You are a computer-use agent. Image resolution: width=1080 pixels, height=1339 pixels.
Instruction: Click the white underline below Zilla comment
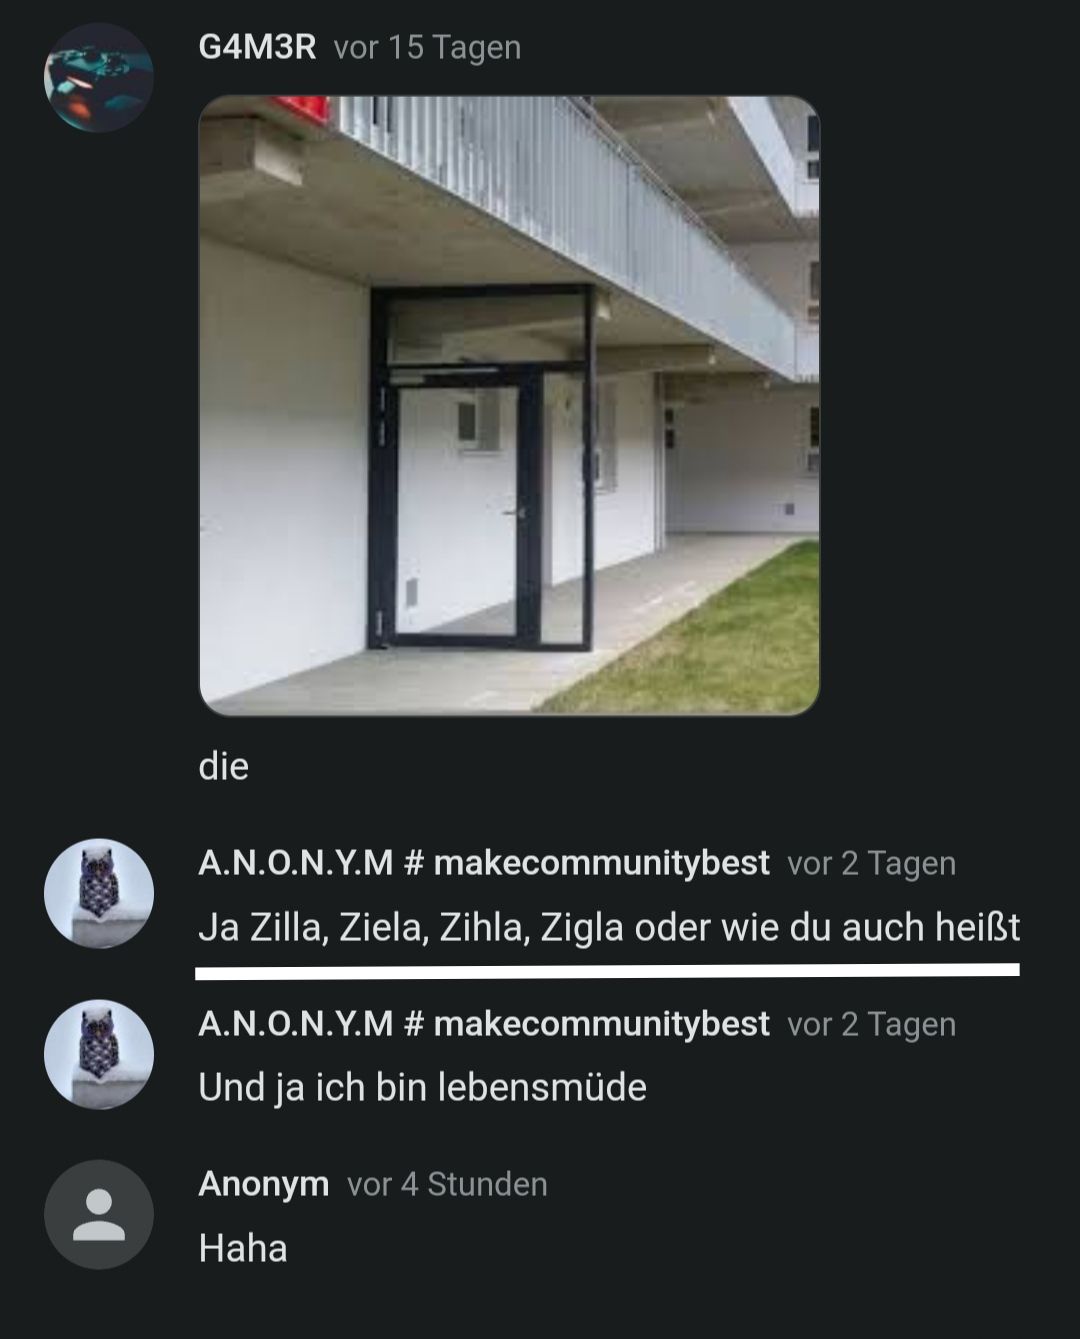click(607, 970)
